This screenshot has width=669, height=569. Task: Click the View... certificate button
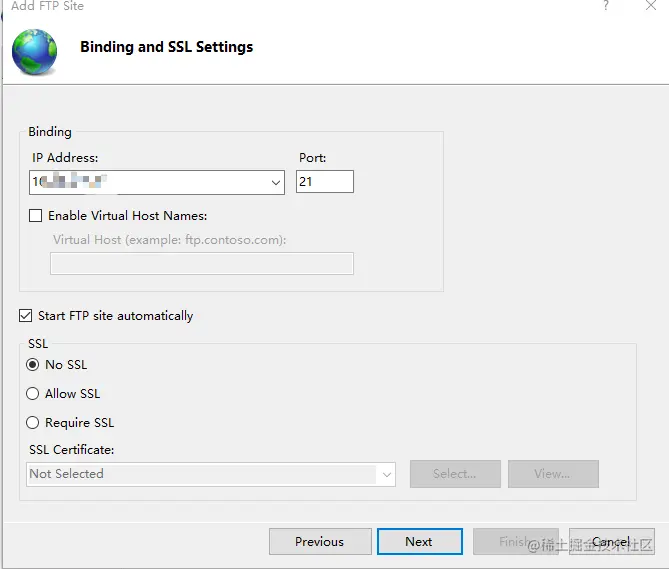point(553,474)
